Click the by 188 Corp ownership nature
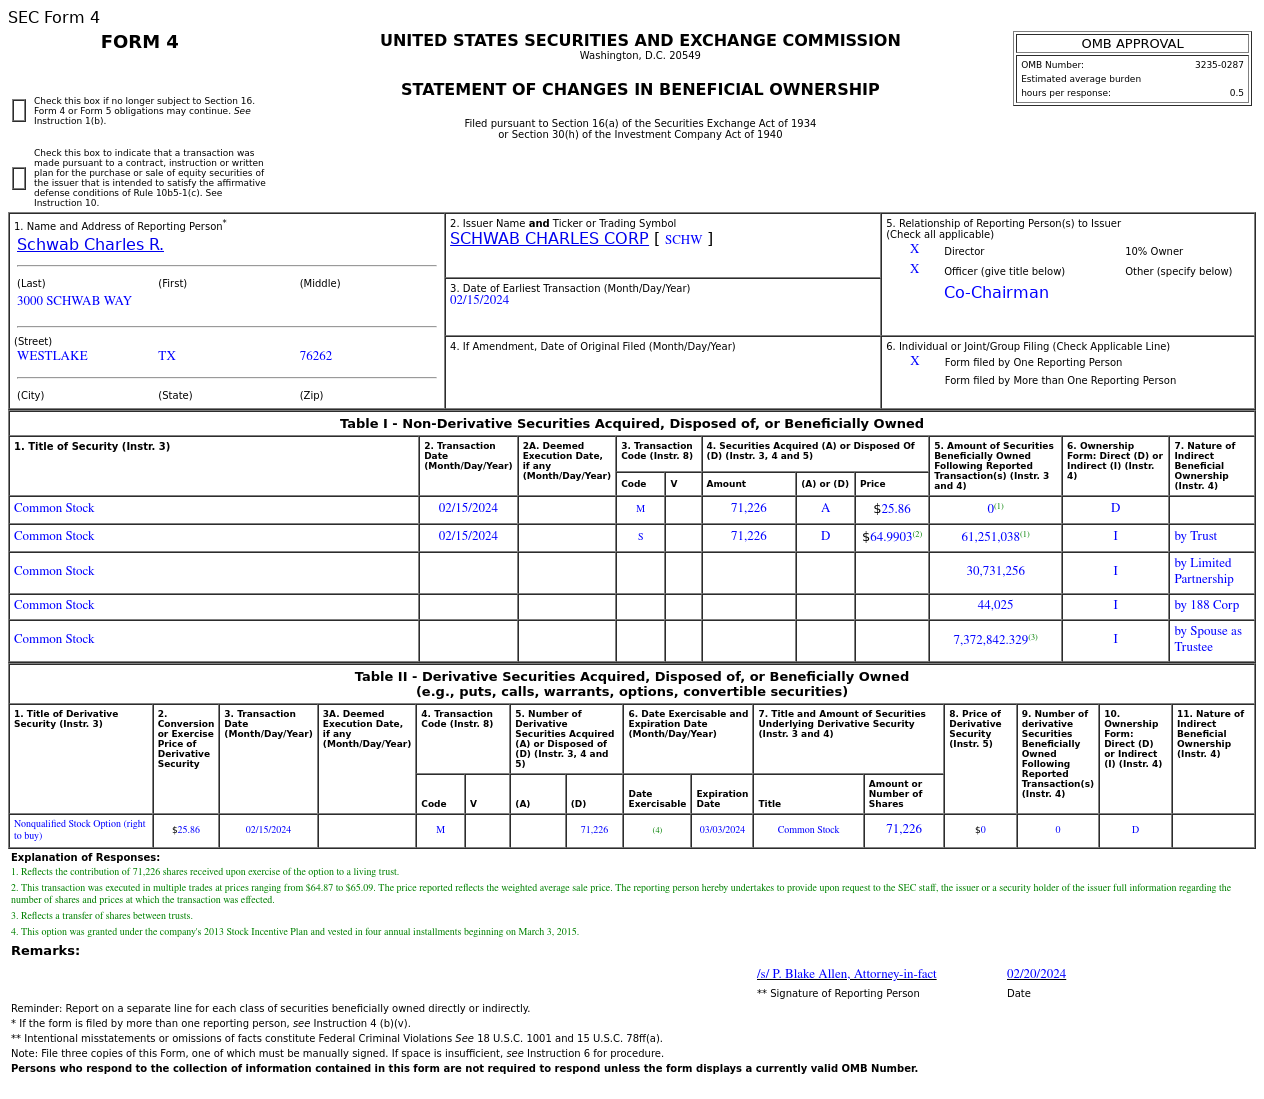Image resolution: width=1264 pixels, height=1099 pixels. (1206, 605)
